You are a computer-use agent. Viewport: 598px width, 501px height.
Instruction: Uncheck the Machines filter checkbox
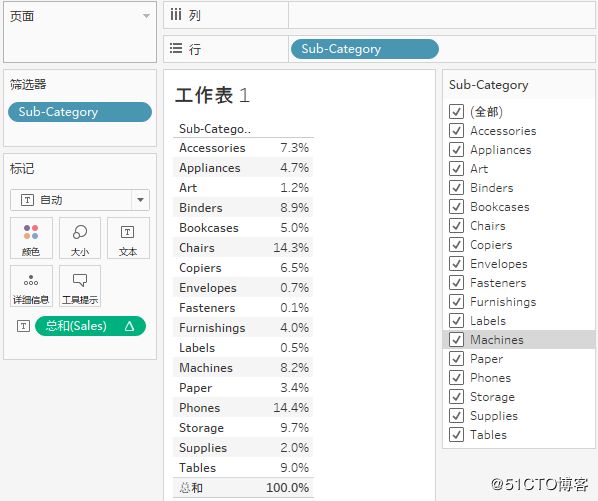pos(456,339)
